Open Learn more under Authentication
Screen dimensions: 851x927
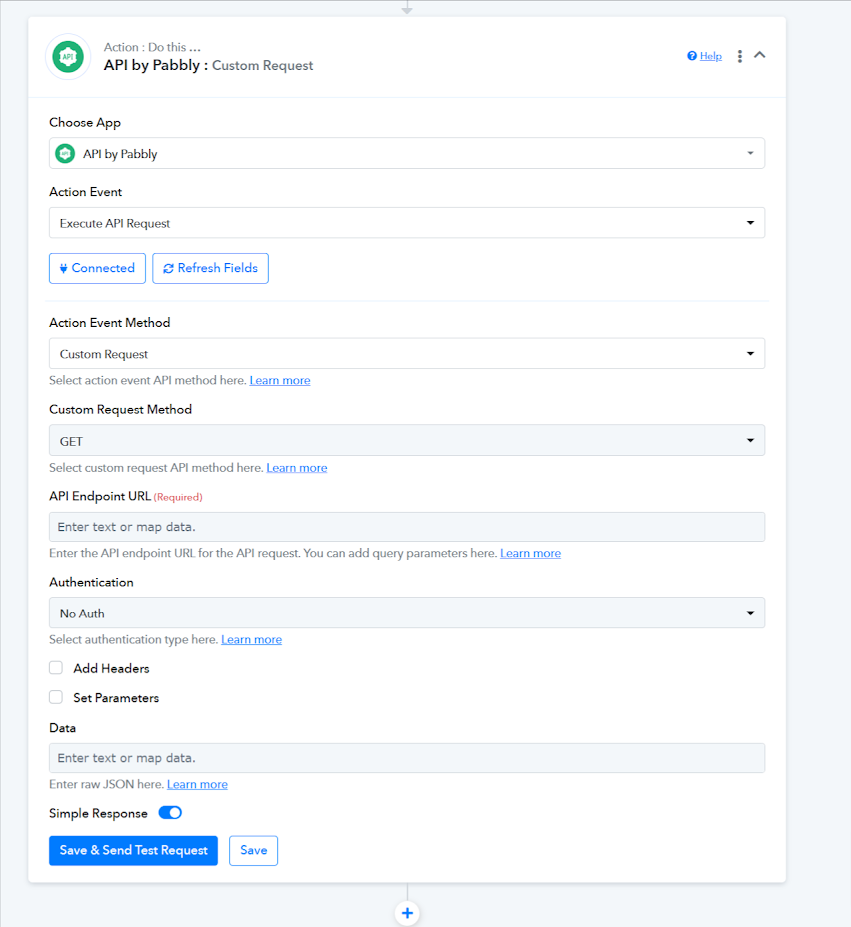(251, 640)
